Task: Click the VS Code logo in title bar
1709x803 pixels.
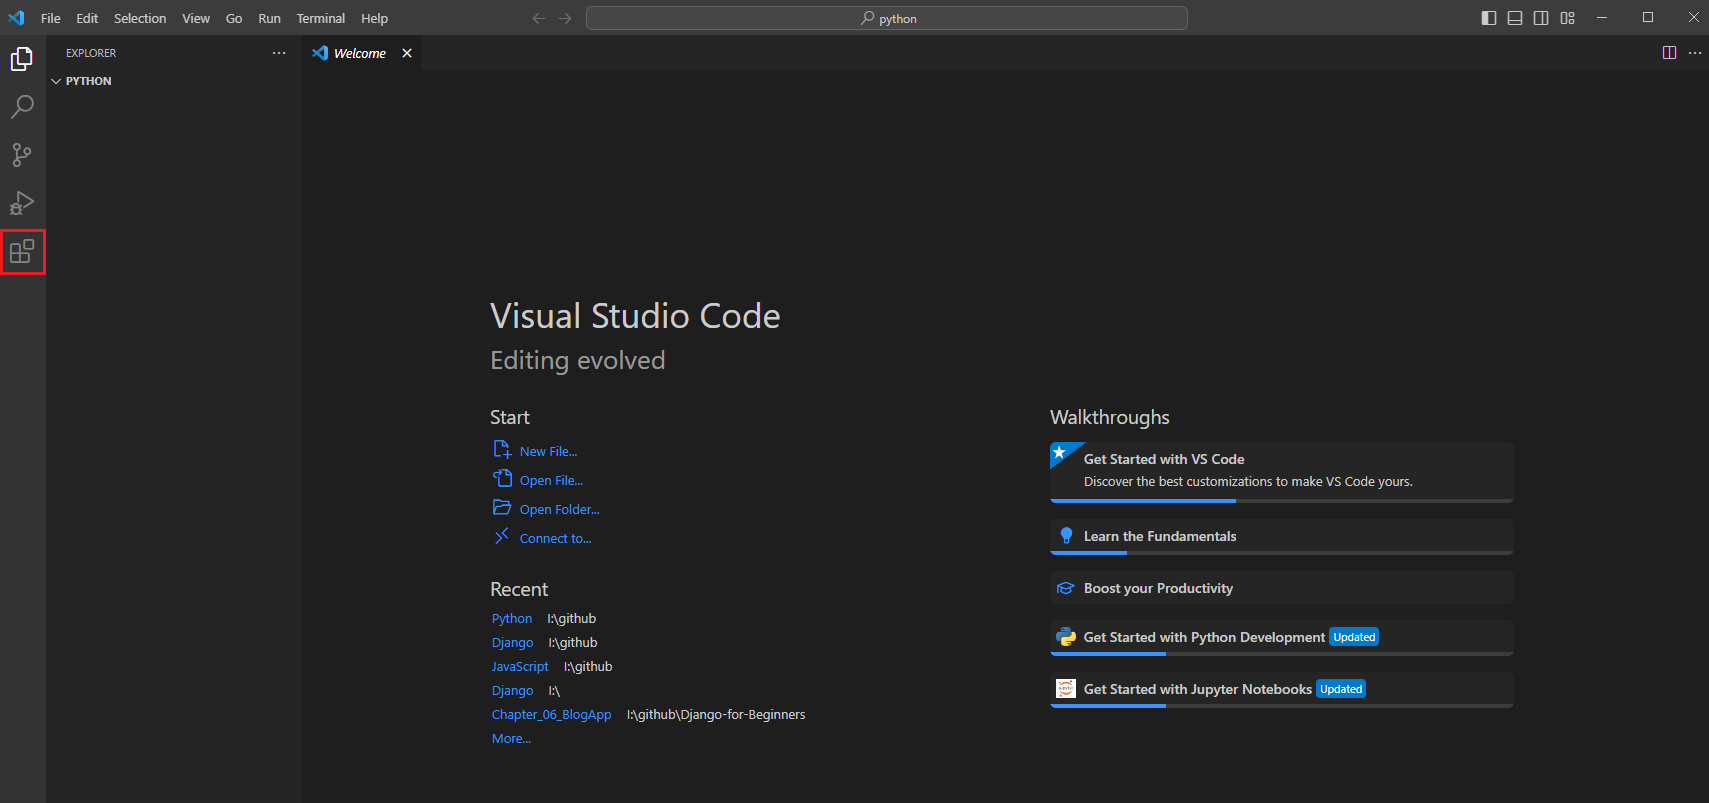Action: coord(16,18)
